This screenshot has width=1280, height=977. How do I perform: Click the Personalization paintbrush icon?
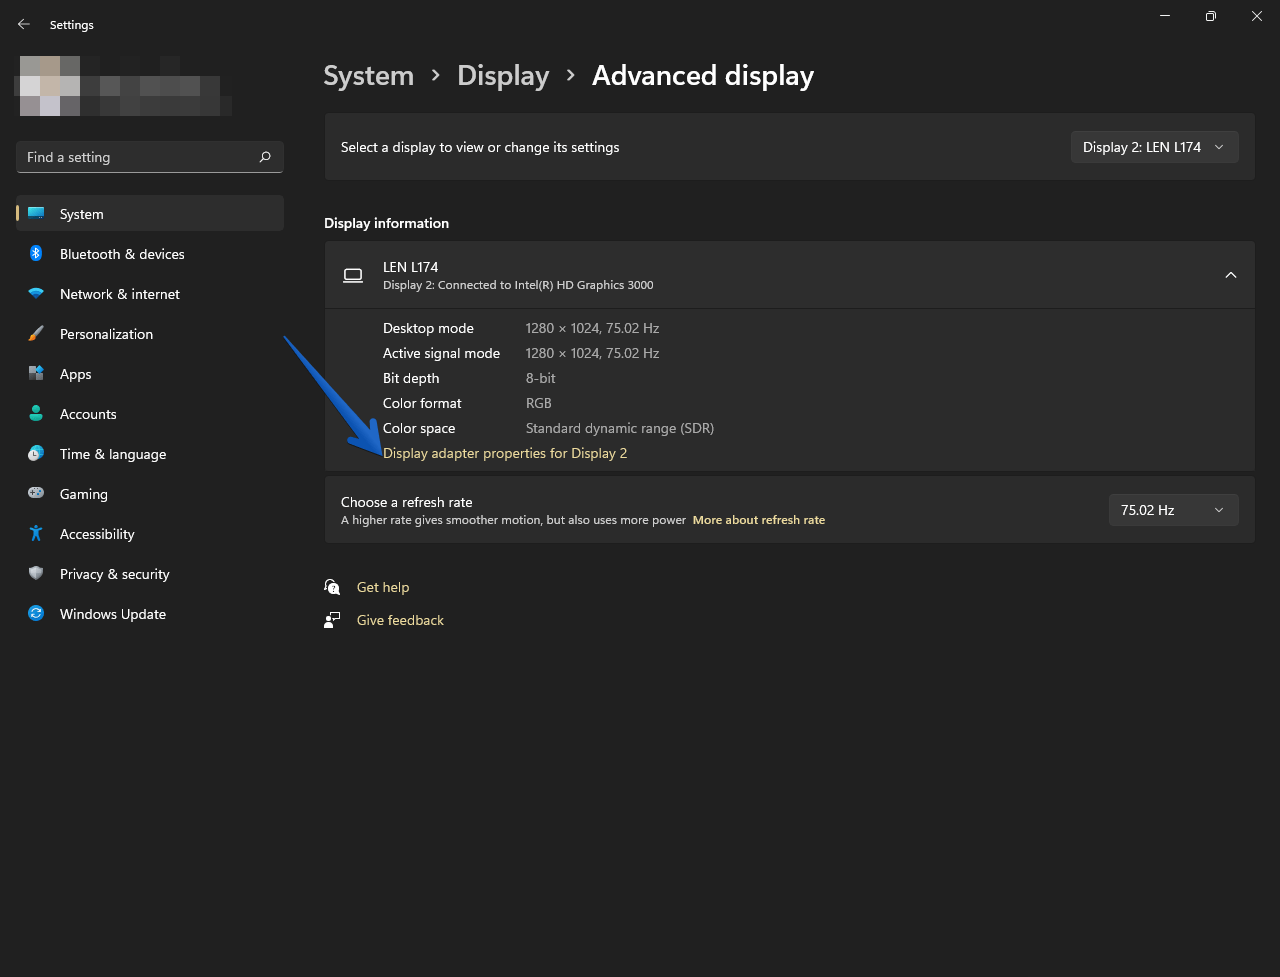click(36, 334)
